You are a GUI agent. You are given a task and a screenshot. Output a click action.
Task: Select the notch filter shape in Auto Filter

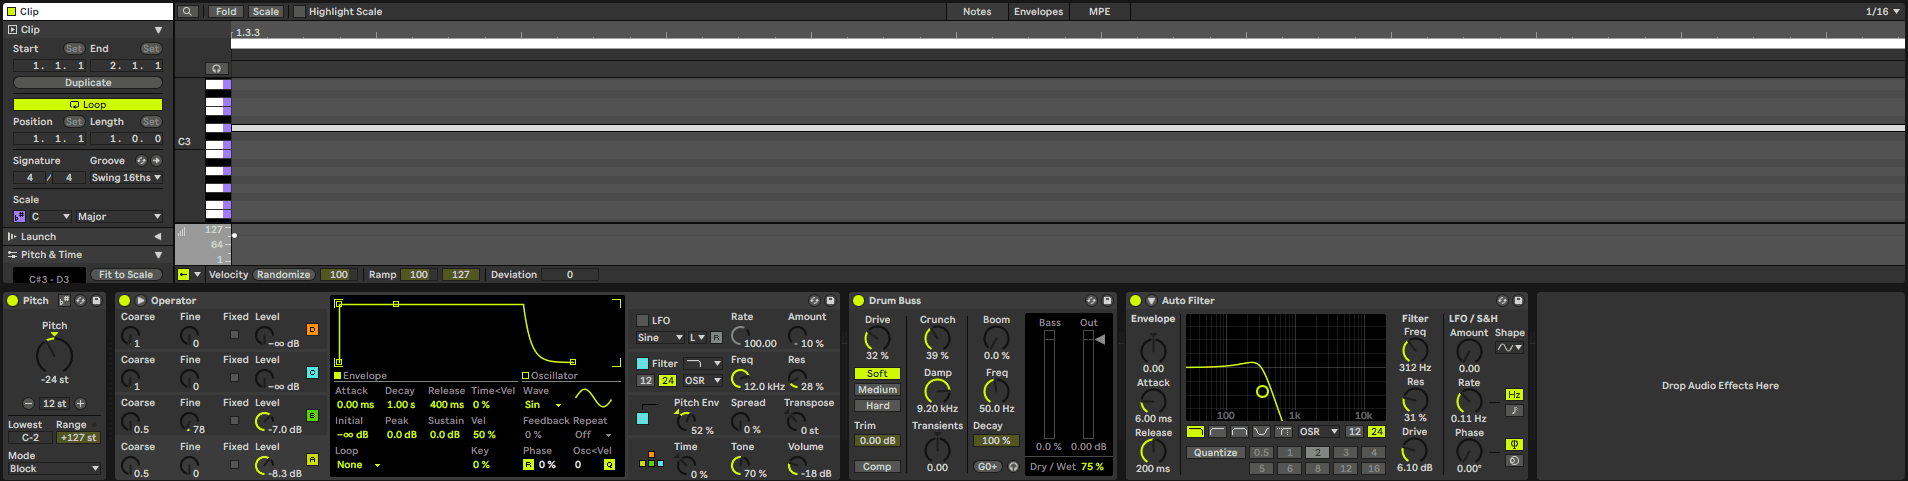1261,432
